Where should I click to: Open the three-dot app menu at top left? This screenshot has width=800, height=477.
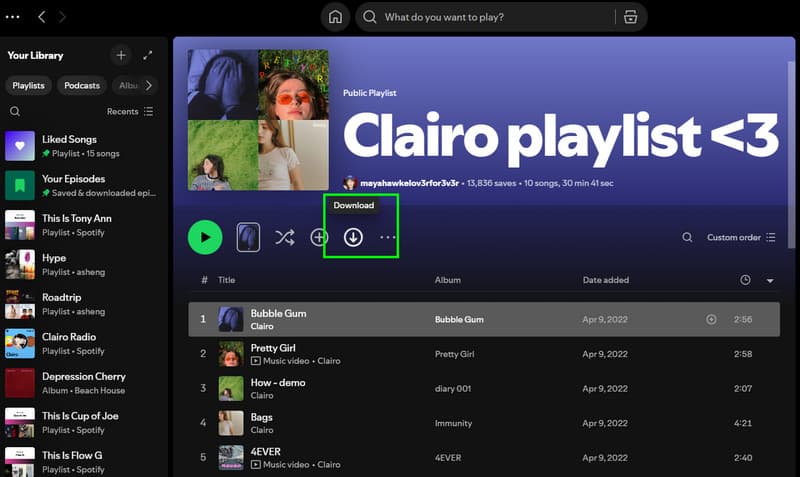(12, 17)
